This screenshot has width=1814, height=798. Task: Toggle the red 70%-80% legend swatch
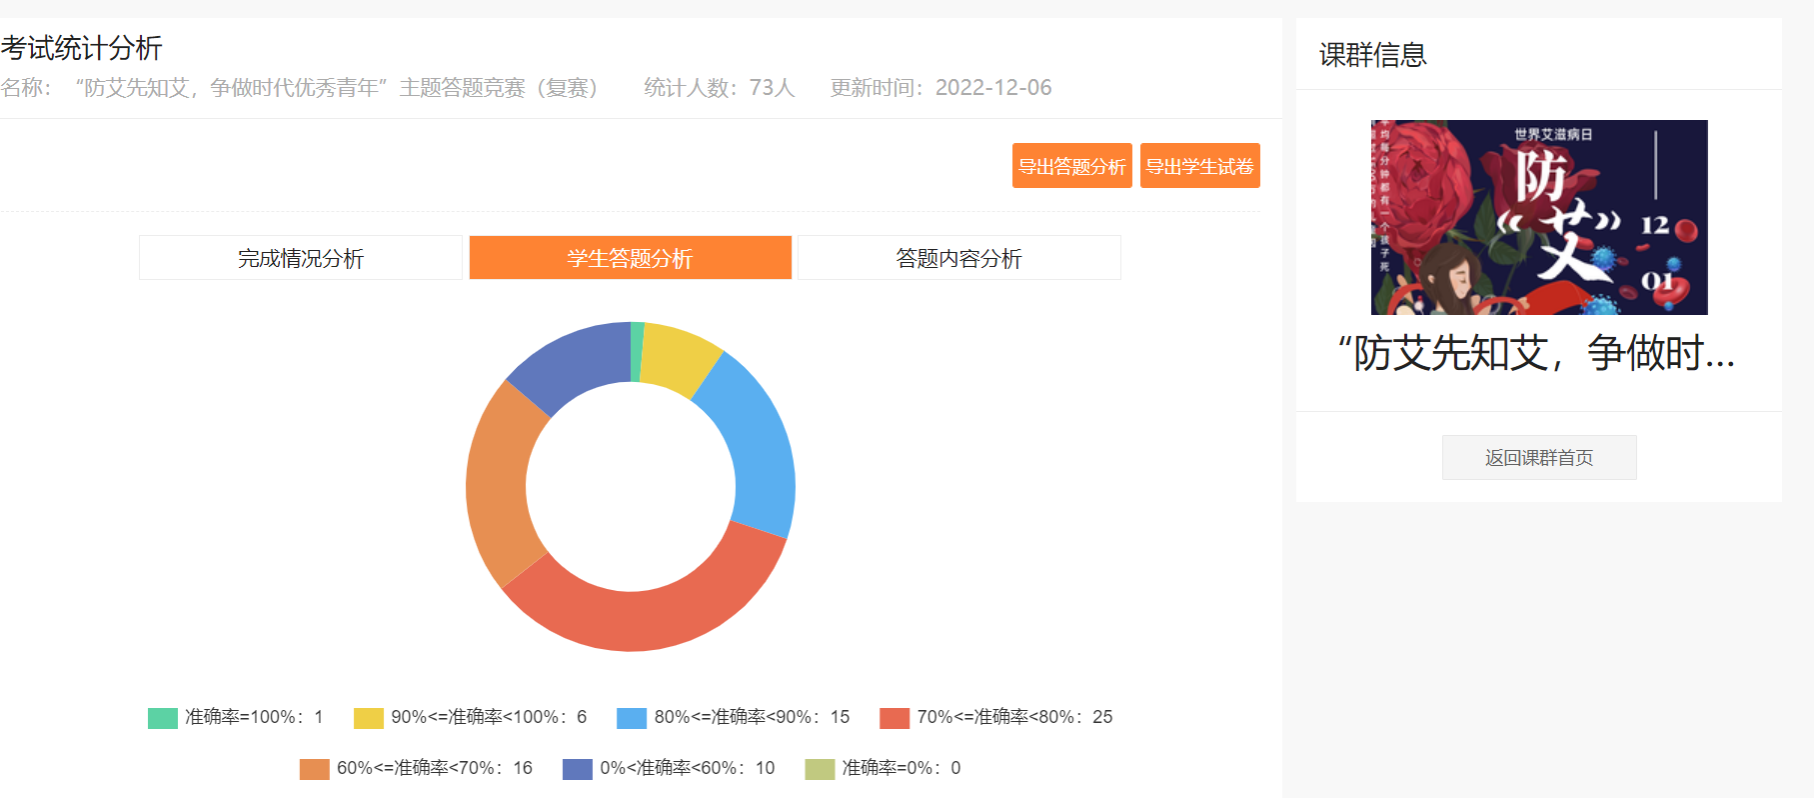click(894, 718)
